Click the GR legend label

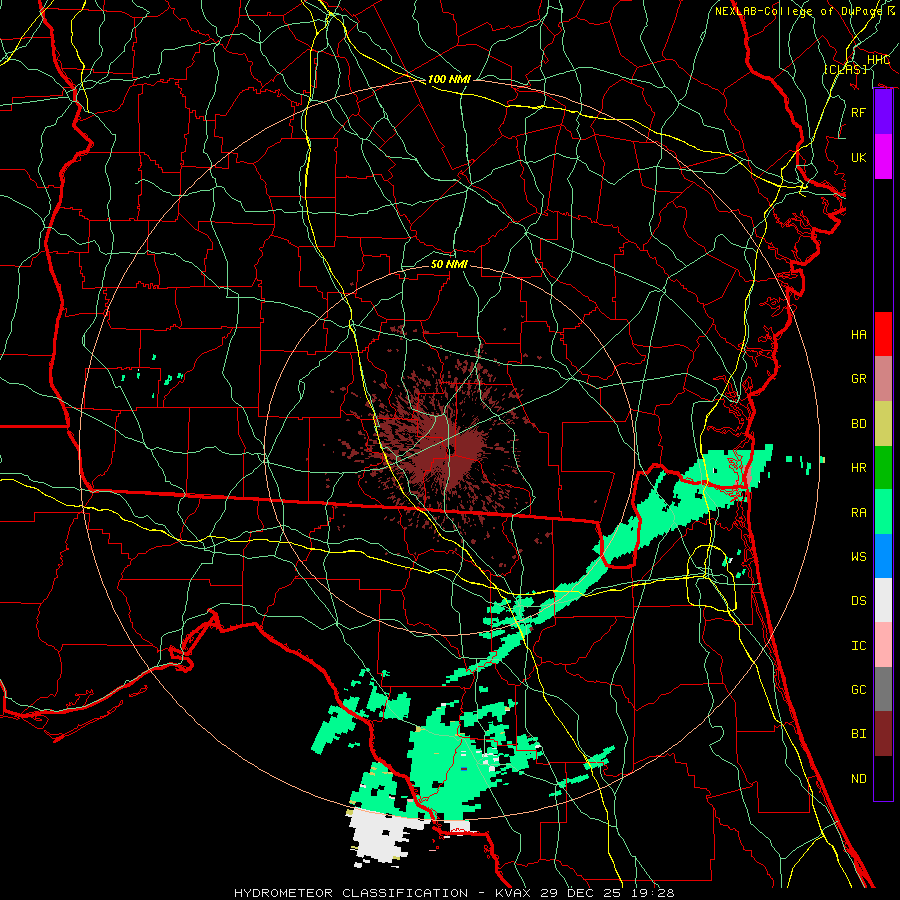point(858,379)
